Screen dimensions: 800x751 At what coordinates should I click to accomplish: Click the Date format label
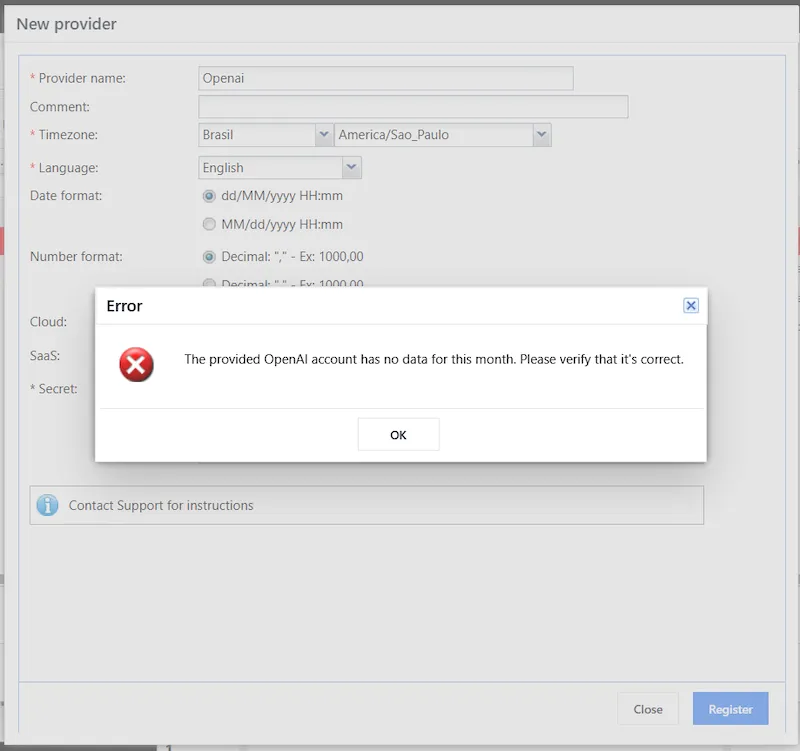point(66,195)
